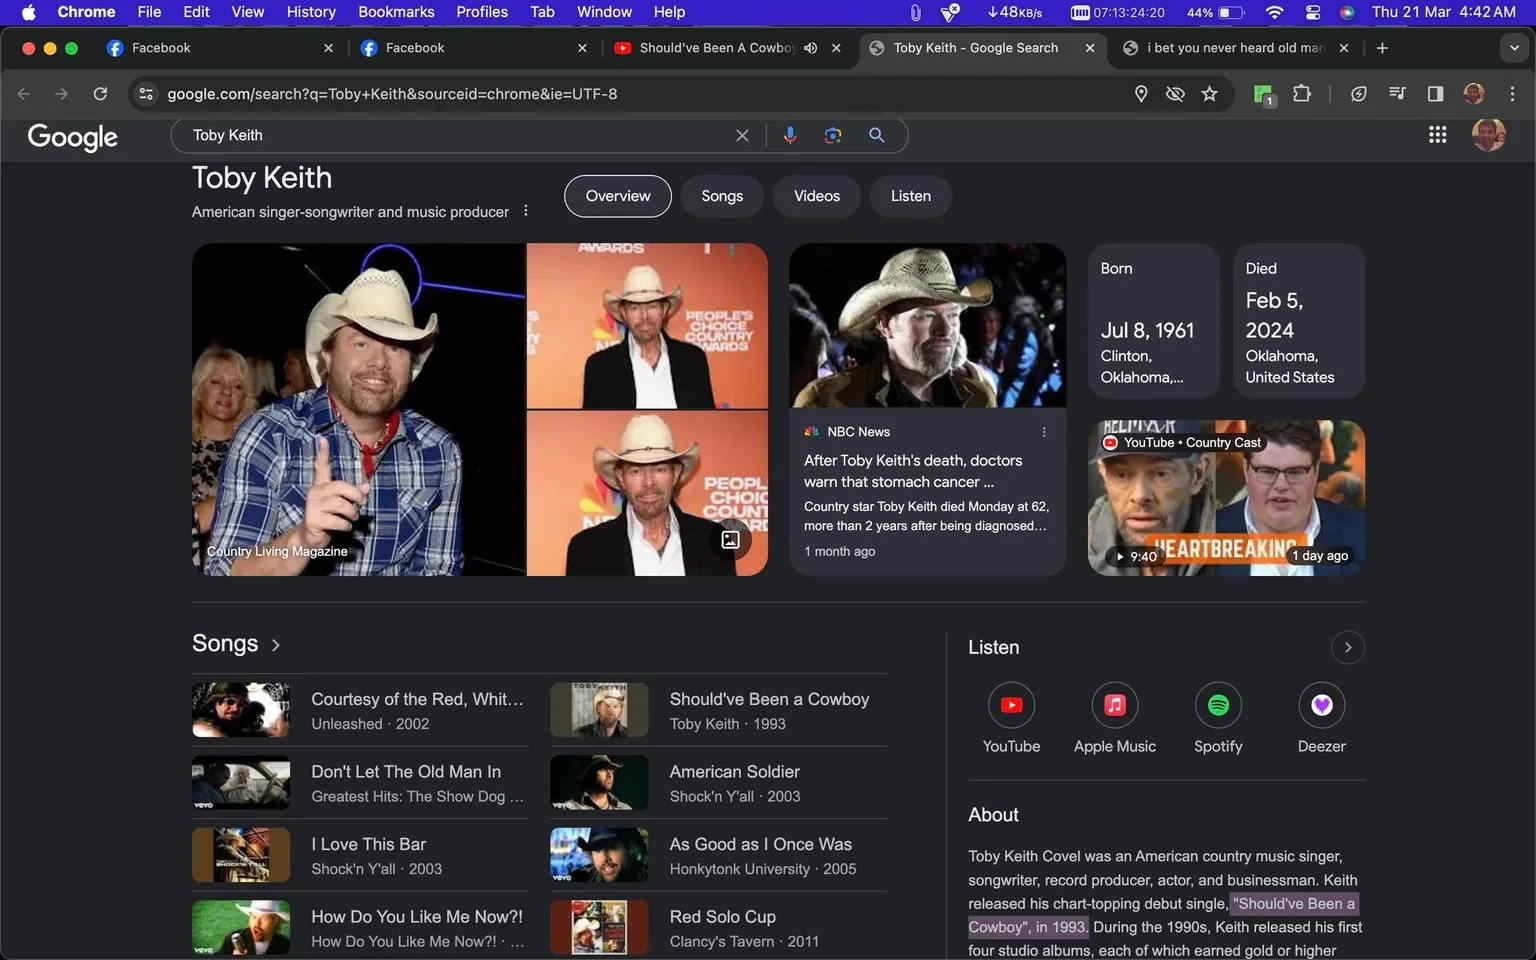
Task: Play the Country Cast YouTube video
Action: coord(1224,497)
